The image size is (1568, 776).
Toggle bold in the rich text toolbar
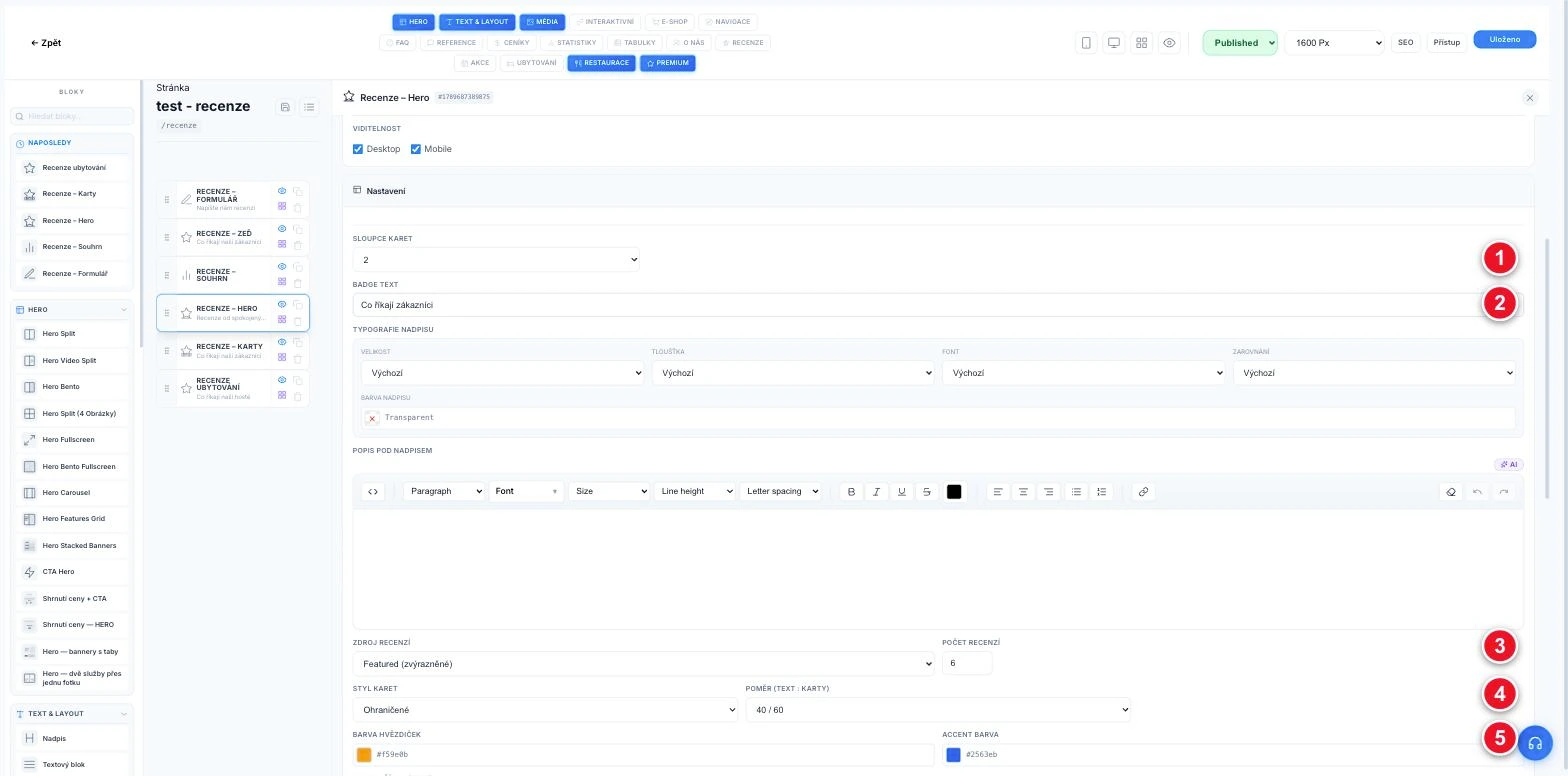pyautogui.click(x=851, y=491)
